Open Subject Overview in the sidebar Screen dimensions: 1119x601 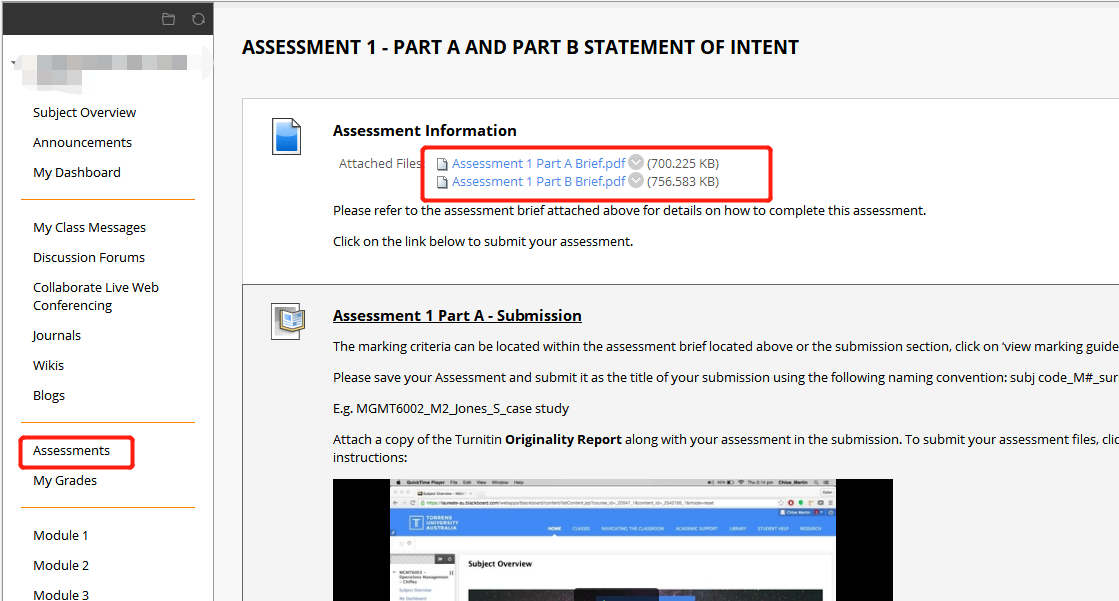tap(84, 112)
